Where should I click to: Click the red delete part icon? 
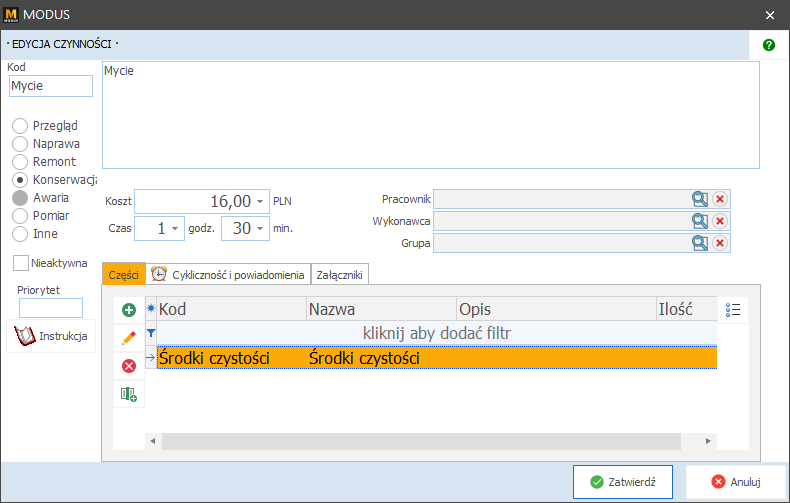click(128, 366)
